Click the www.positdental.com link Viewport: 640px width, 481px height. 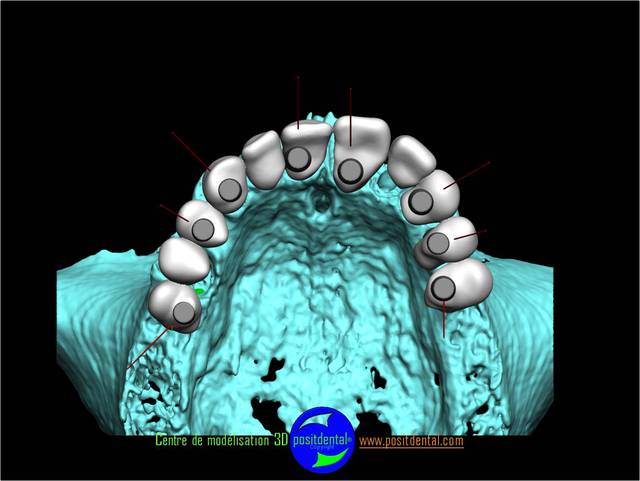click(x=411, y=440)
